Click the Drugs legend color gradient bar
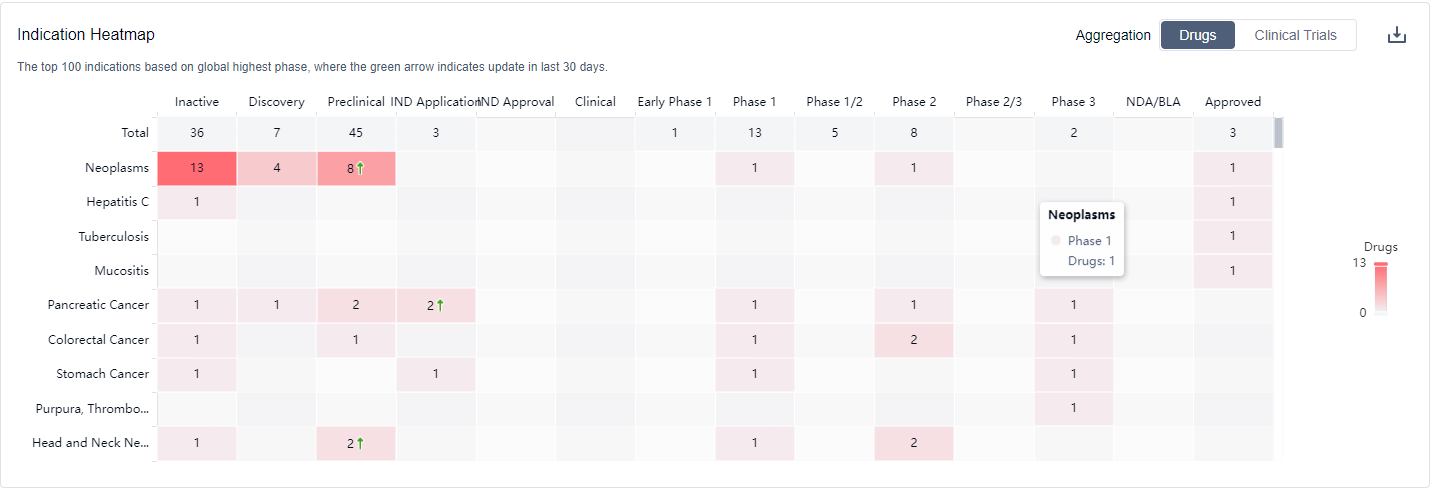Image resolution: width=1435 pixels, height=493 pixels. click(x=1380, y=289)
